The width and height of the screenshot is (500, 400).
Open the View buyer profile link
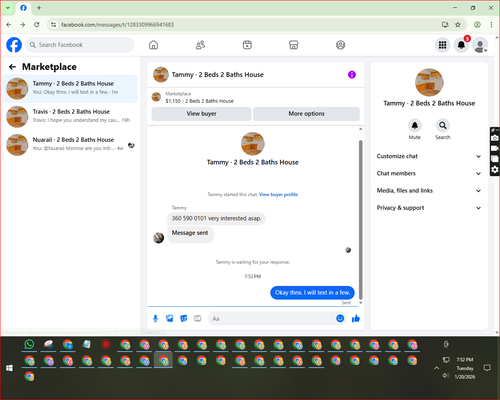278,194
